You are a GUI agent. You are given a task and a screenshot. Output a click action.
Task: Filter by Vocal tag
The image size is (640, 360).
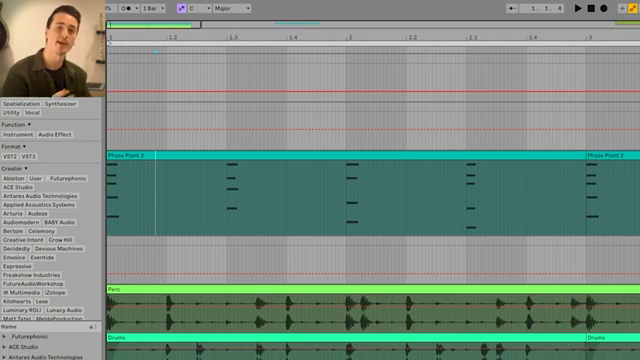32,113
